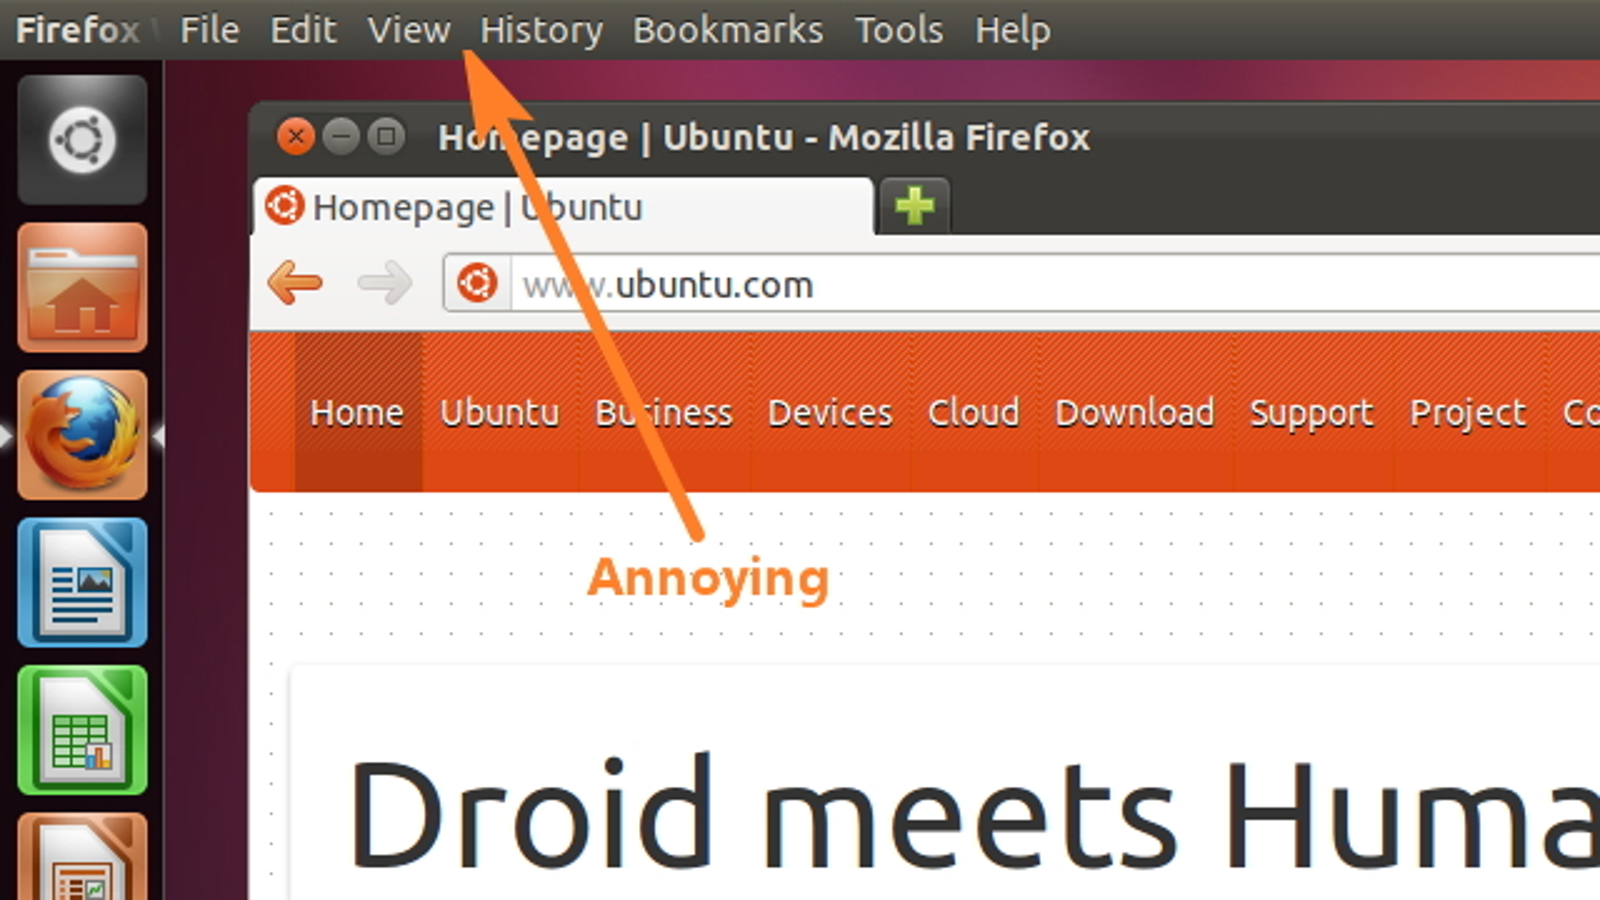Open Business section in site navigation
1600x900 pixels.
(x=664, y=412)
